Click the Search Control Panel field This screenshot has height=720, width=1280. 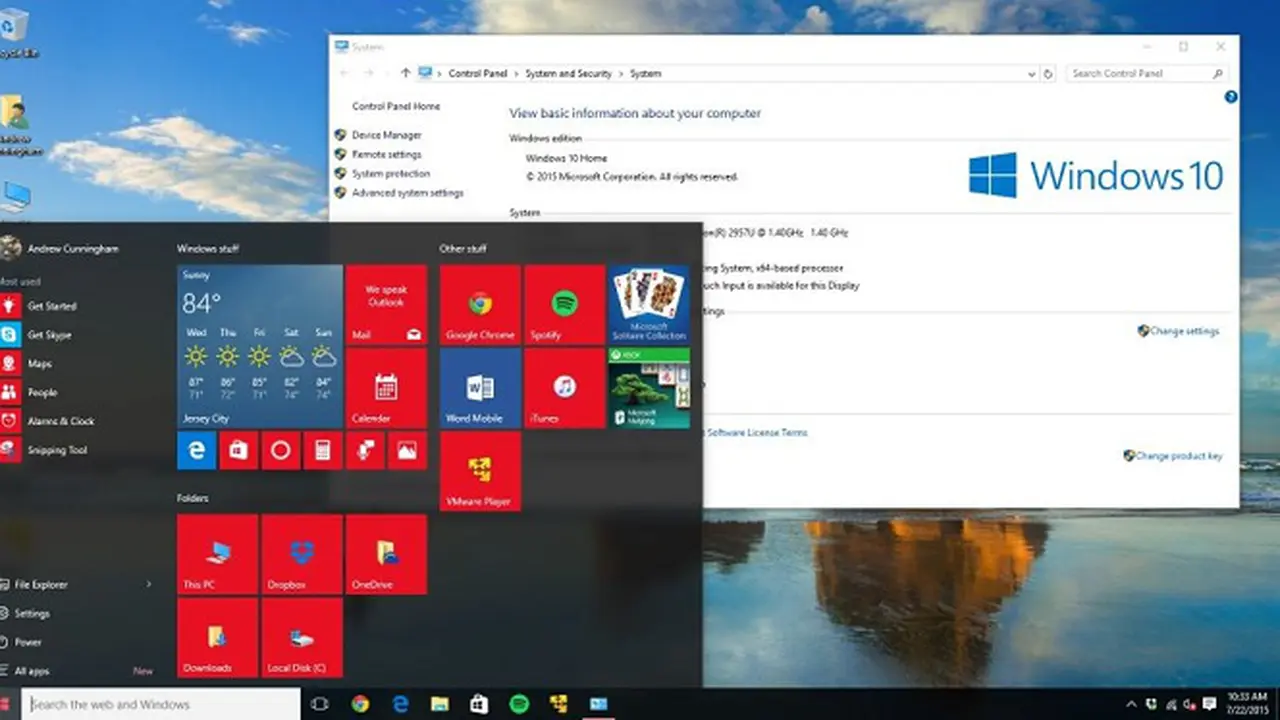pos(1146,73)
